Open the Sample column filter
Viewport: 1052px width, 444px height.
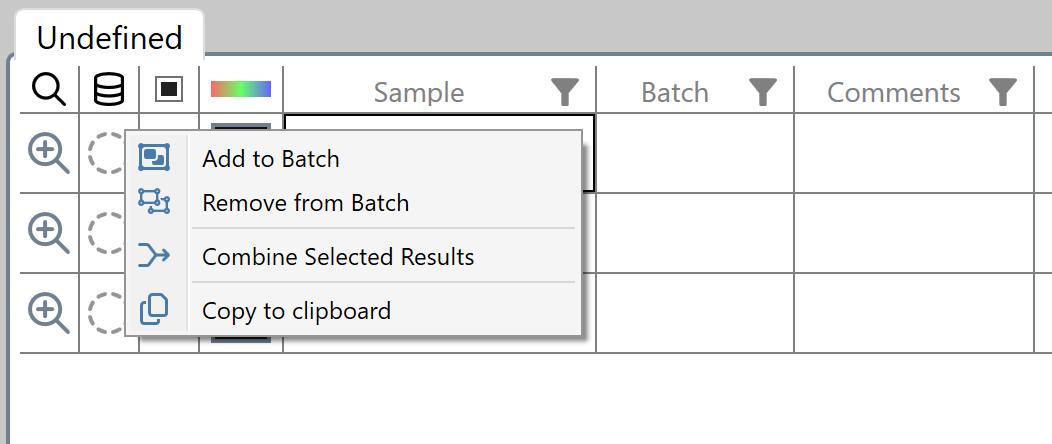pyautogui.click(x=565, y=93)
